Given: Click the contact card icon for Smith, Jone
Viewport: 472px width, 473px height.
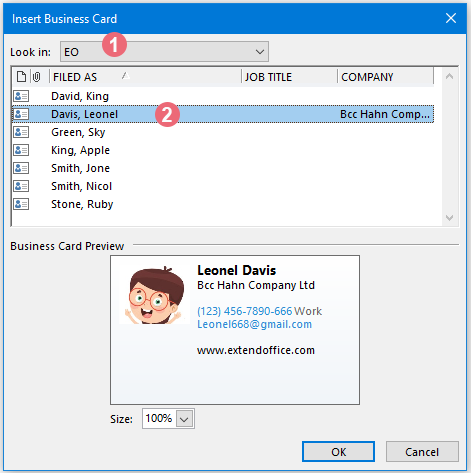Looking at the screenshot, I should [21, 168].
